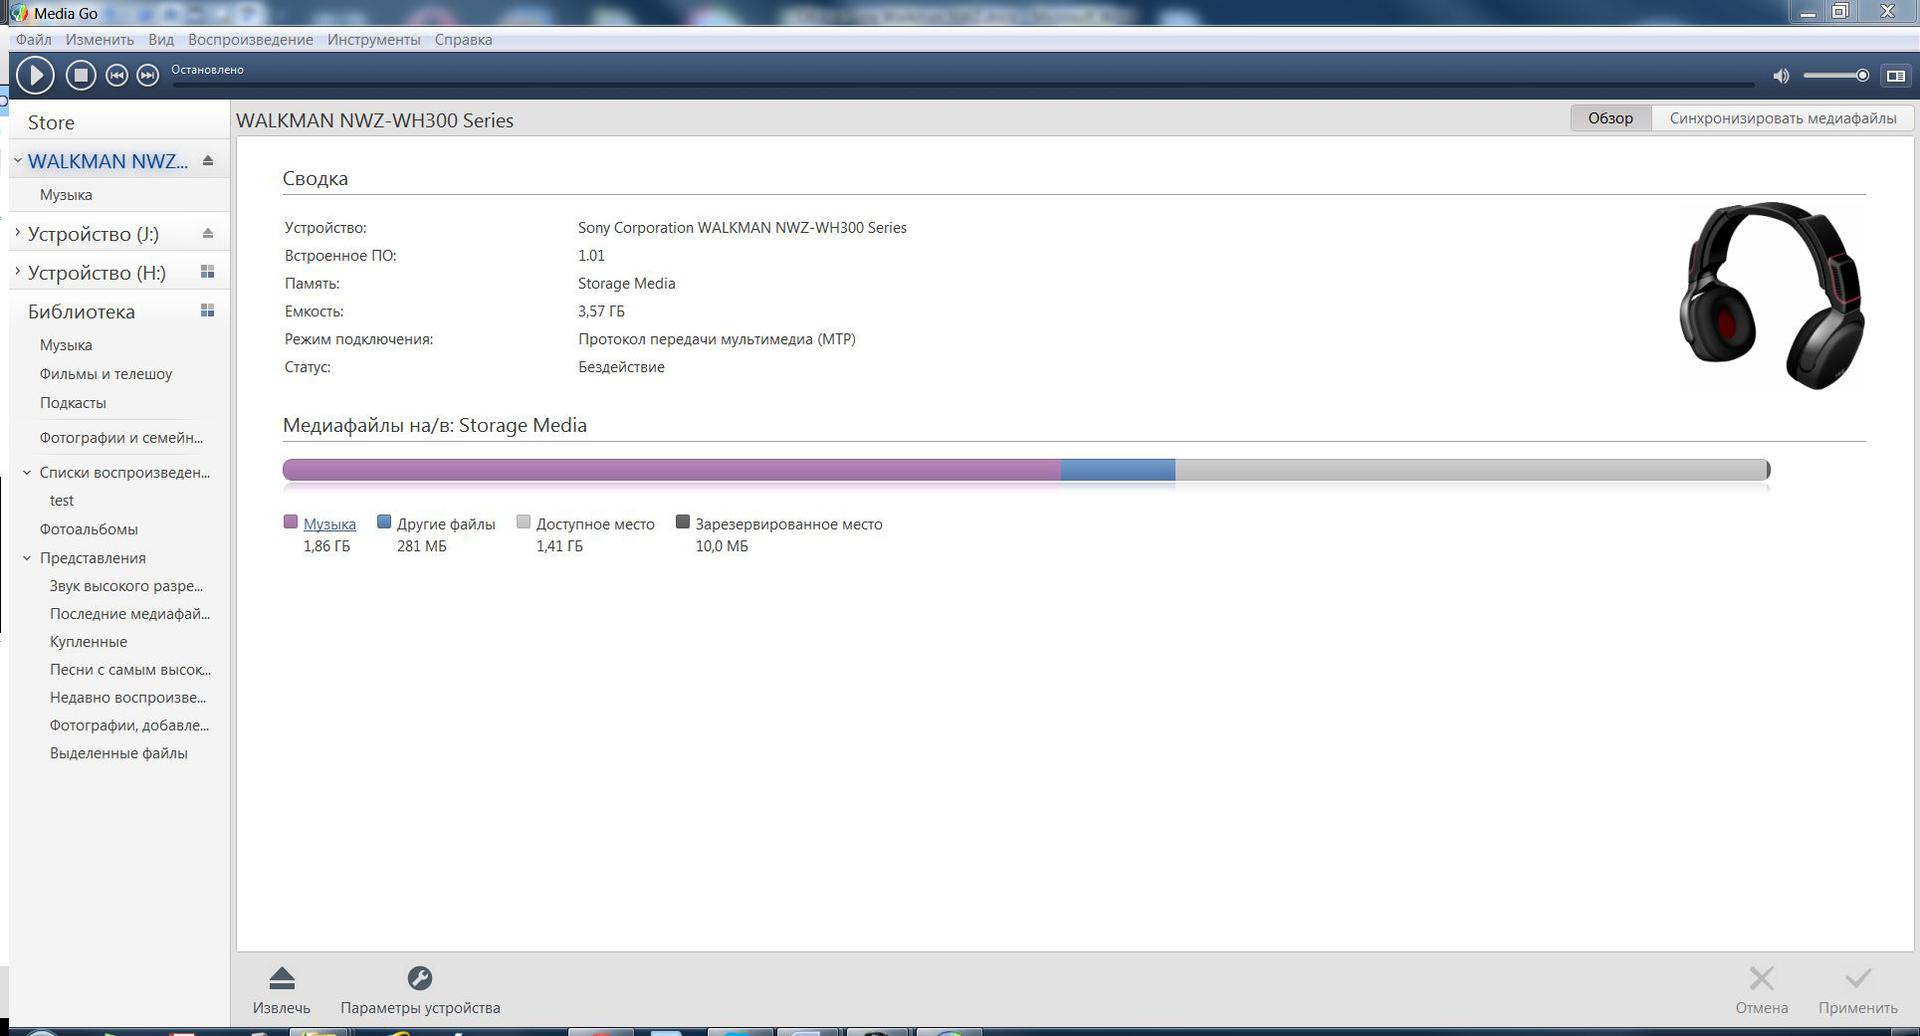Click the Музыка link in storage legend
Image resolution: width=1920 pixels, height=1036 pixels.
329,524
